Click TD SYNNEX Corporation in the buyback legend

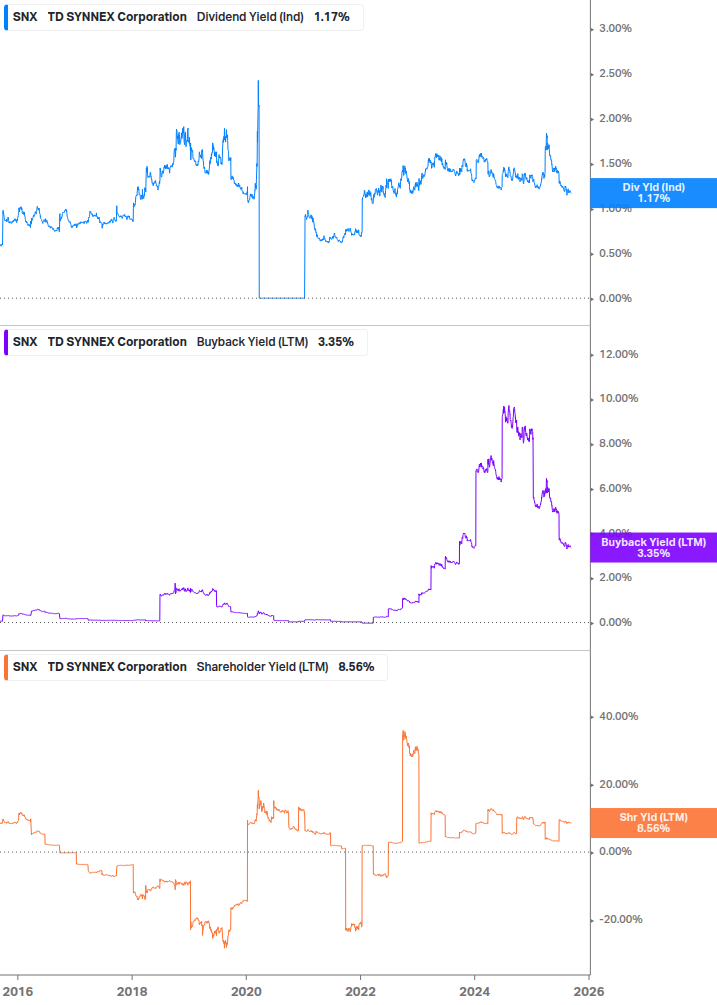(x=117, y=342)
